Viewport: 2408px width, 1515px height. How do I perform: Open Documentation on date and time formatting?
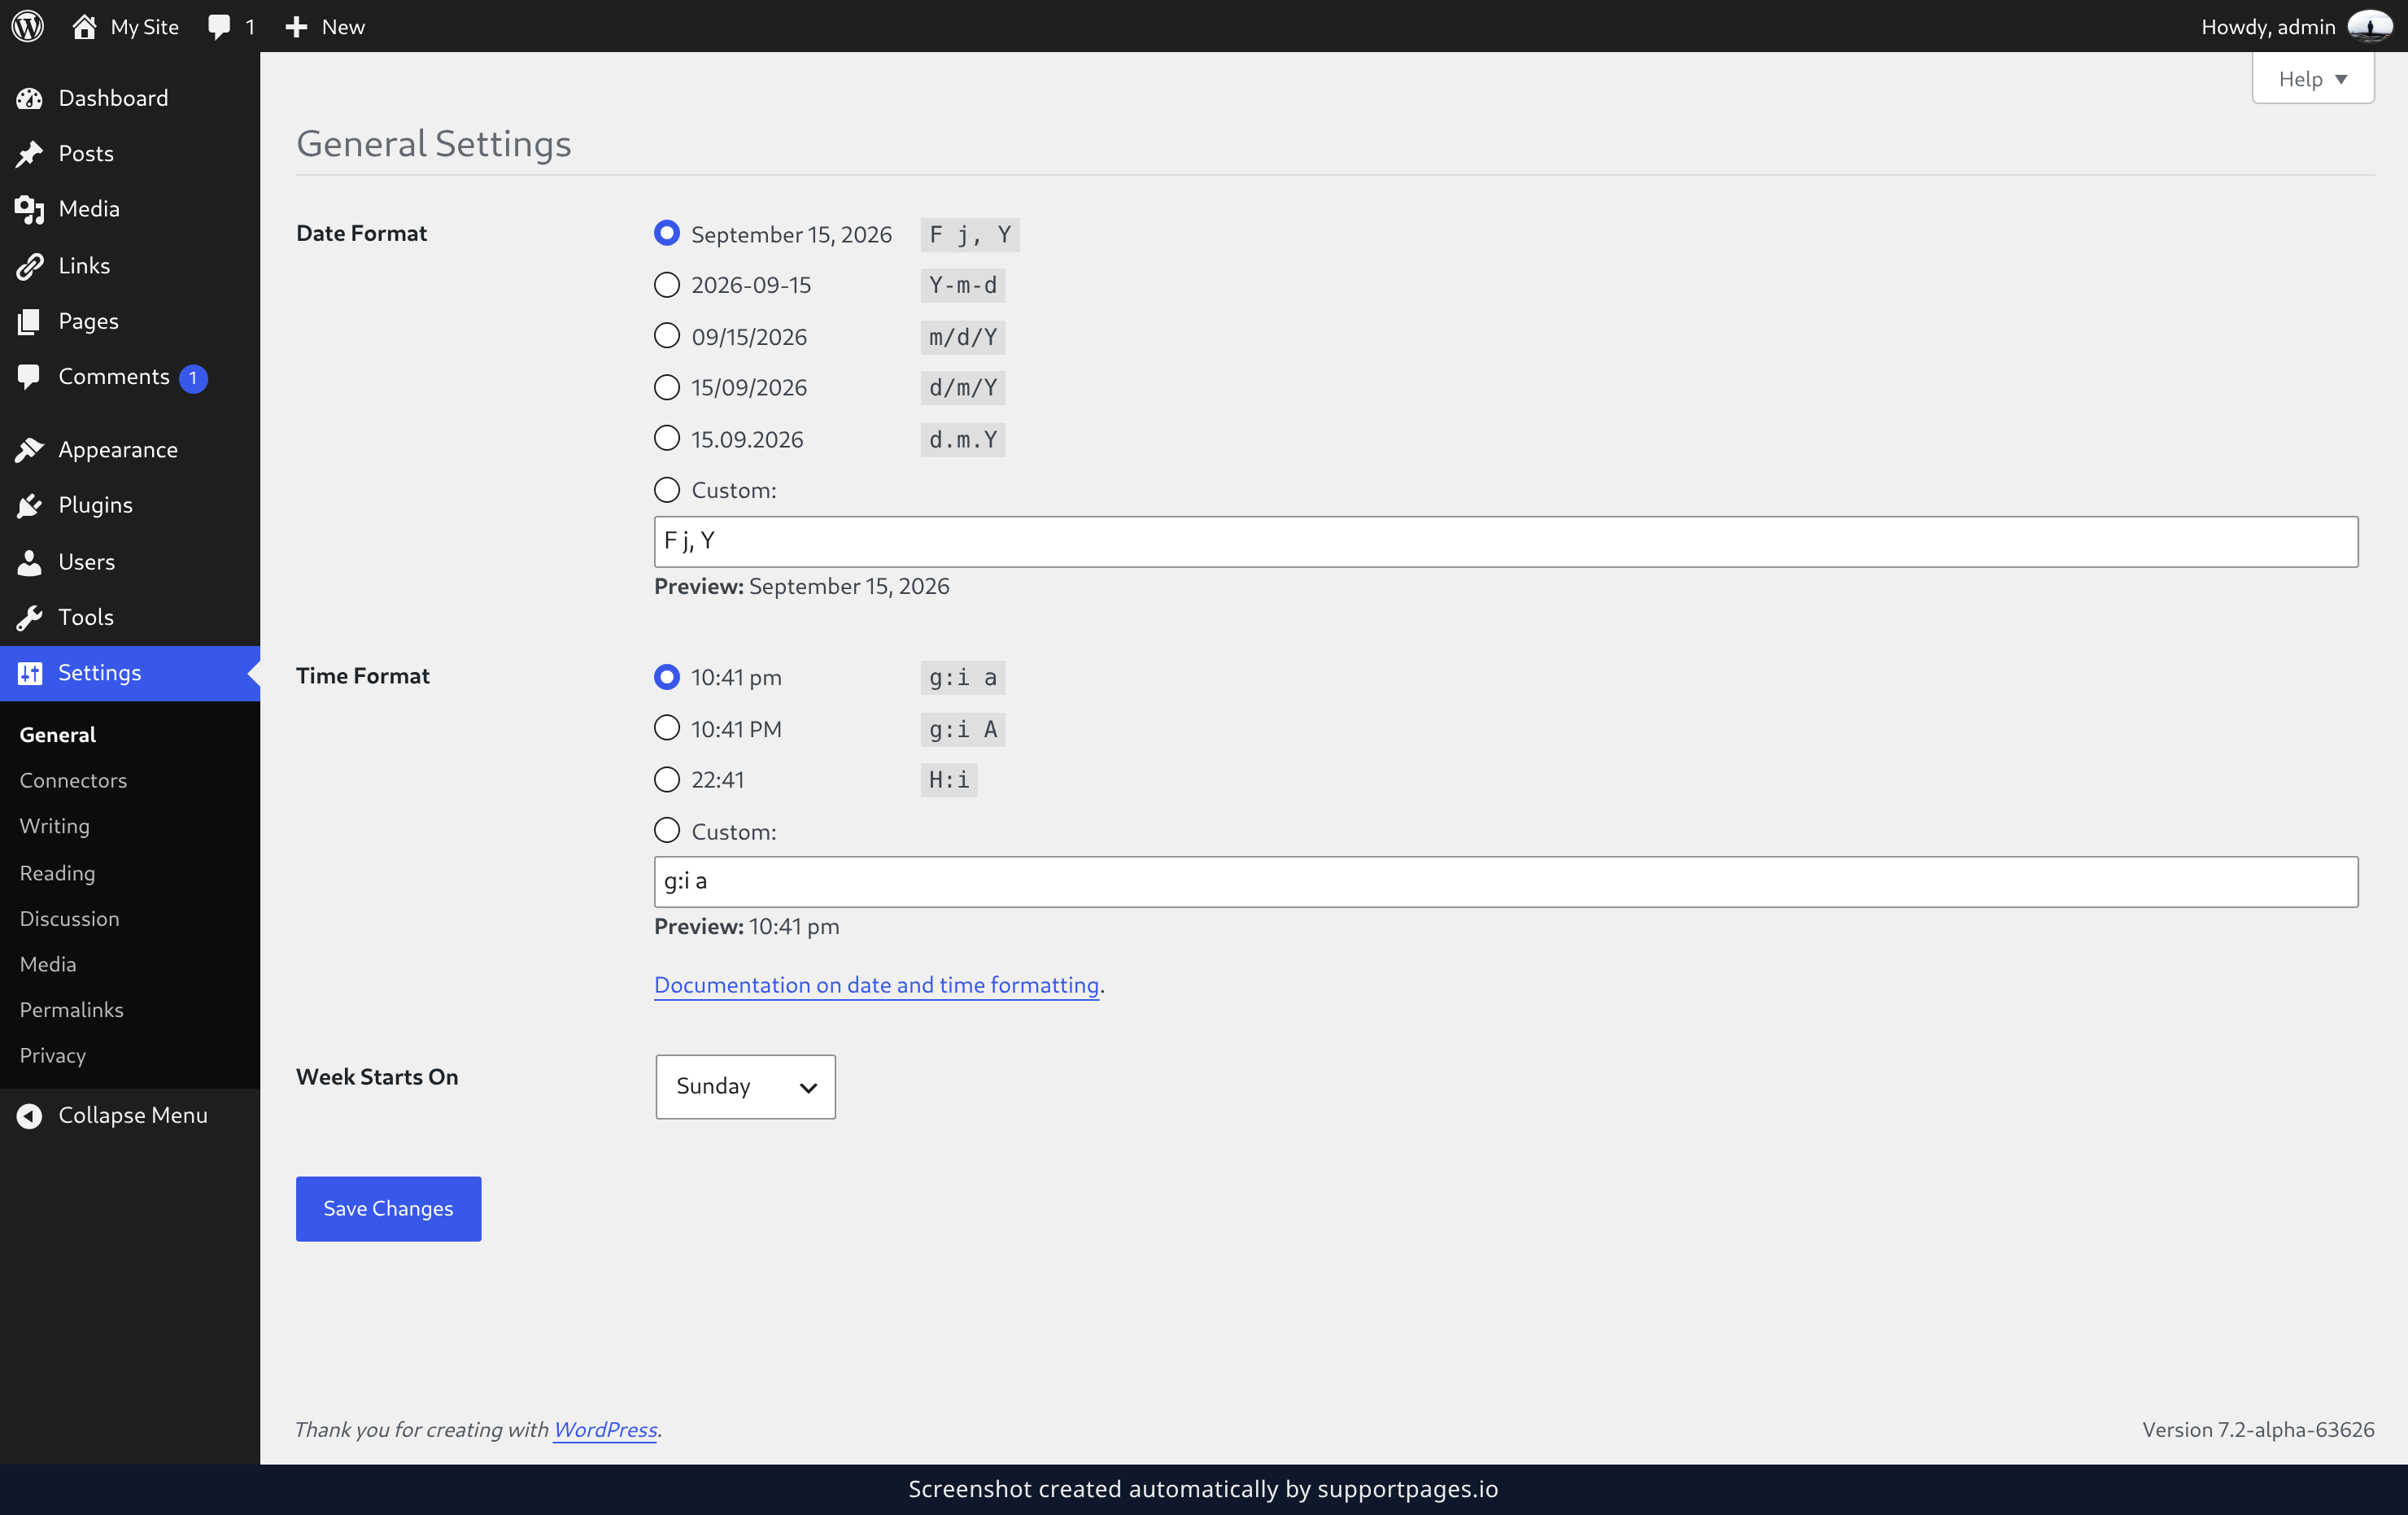[x=876, y=985]
